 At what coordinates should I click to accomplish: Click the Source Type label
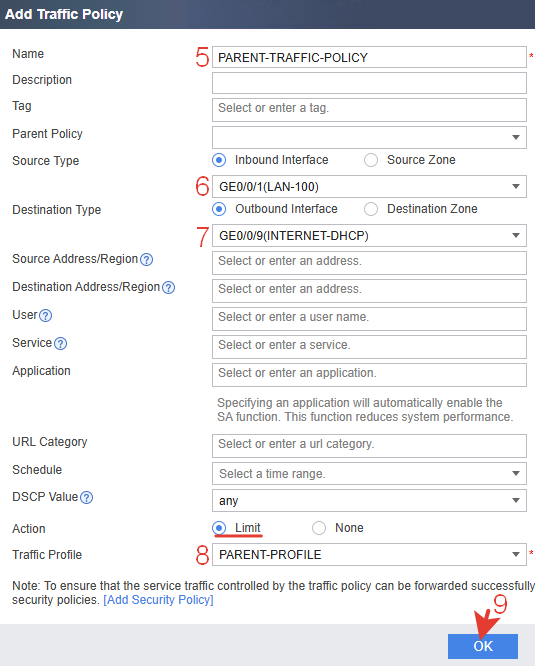46,161
